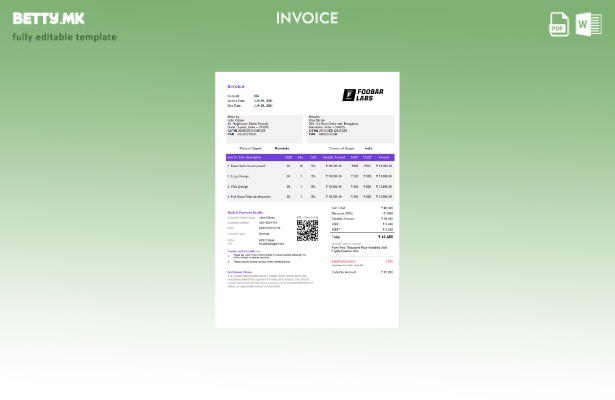This screenshot has height=400, width=615.
Task: Click the INVOICE title at top center
Action: click(307, 18)
